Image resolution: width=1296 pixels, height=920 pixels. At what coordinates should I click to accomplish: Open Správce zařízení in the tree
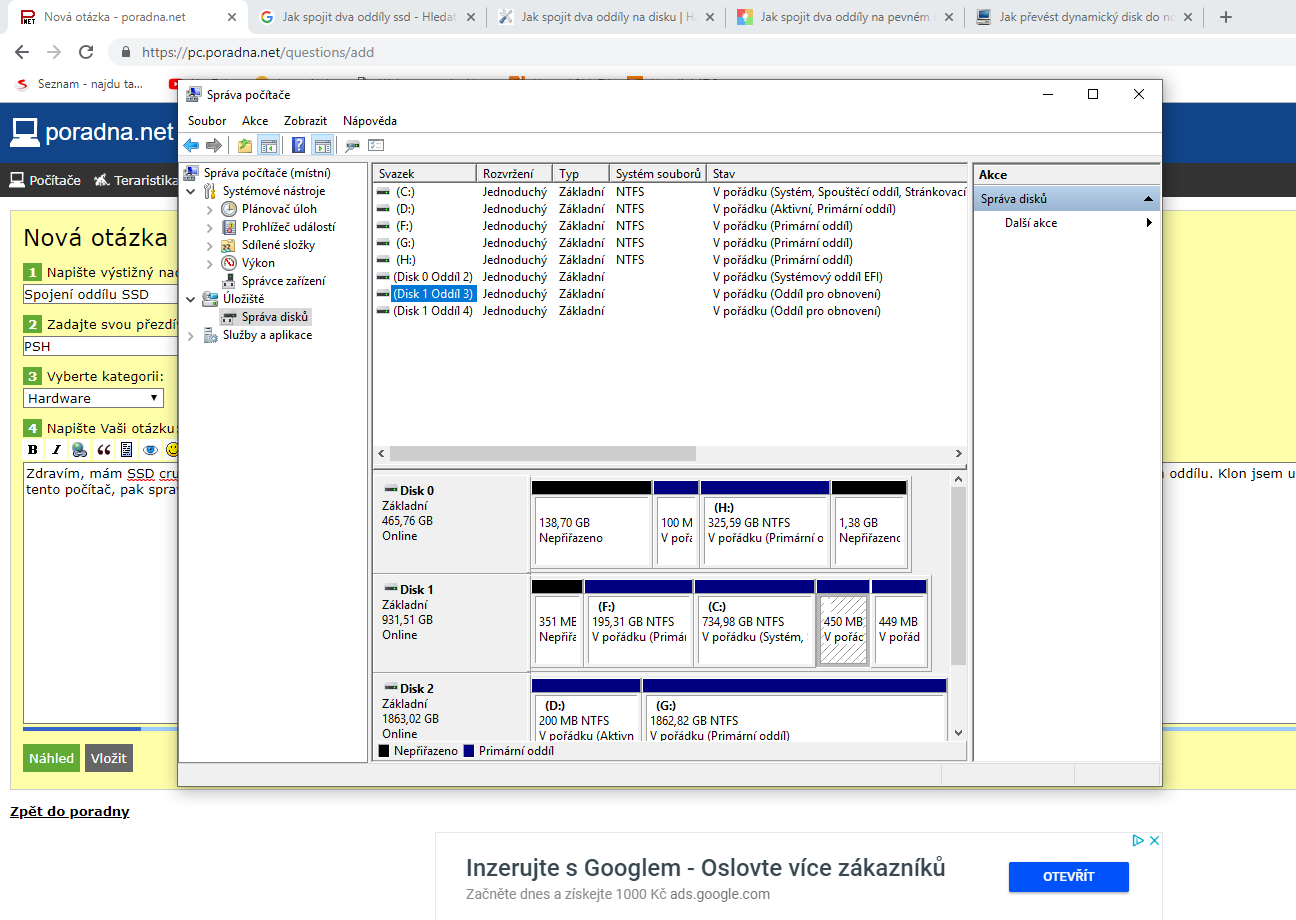coord(282,281)
